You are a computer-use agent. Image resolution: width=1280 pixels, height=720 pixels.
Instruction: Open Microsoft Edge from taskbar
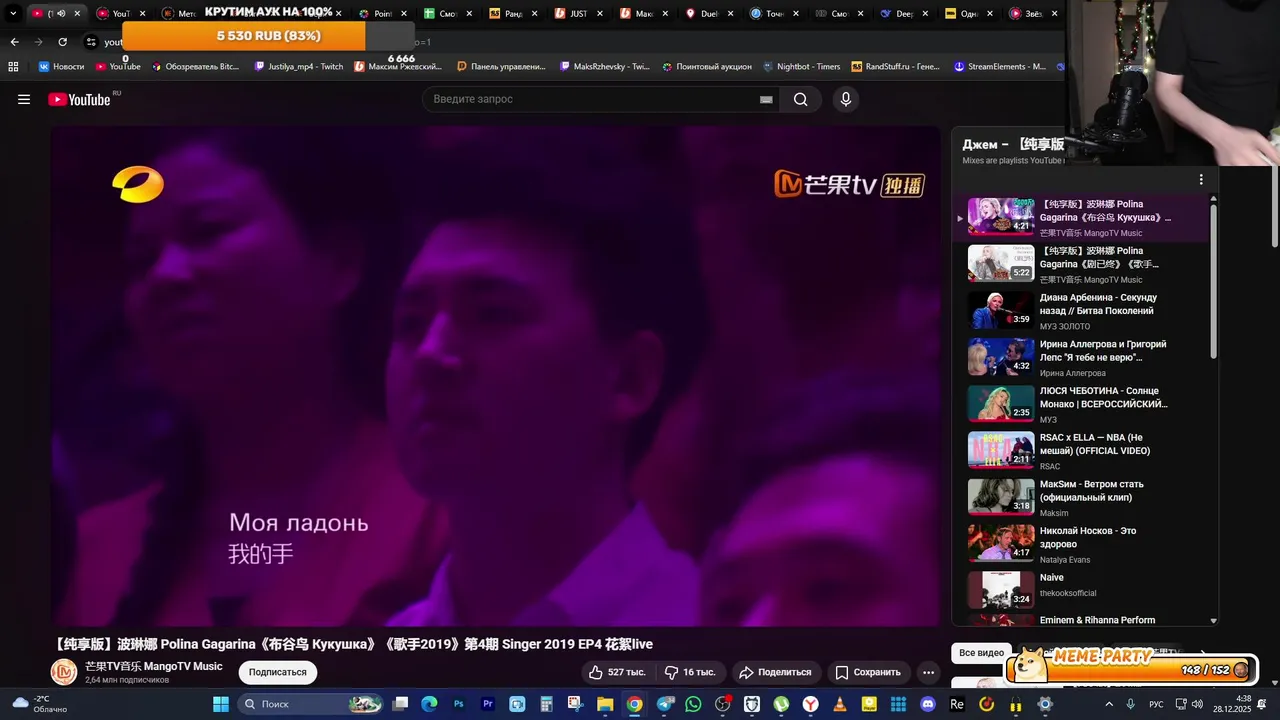(429, 704)
